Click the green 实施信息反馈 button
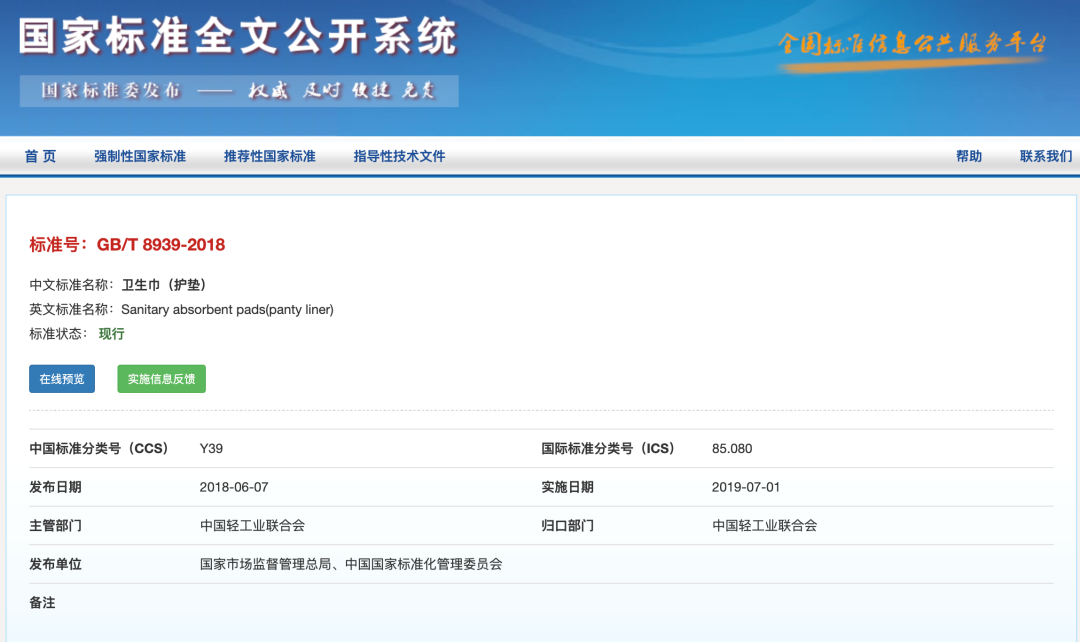The image size is (1080, 642). pyautogui.click(x=161, y=379)
